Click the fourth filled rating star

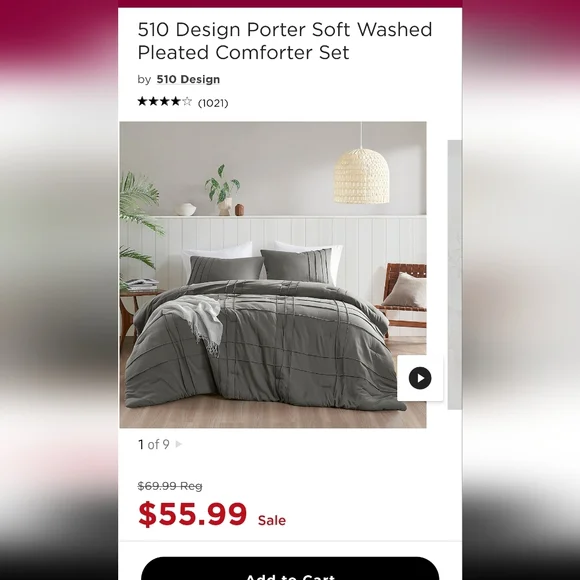tap(176, 101)
